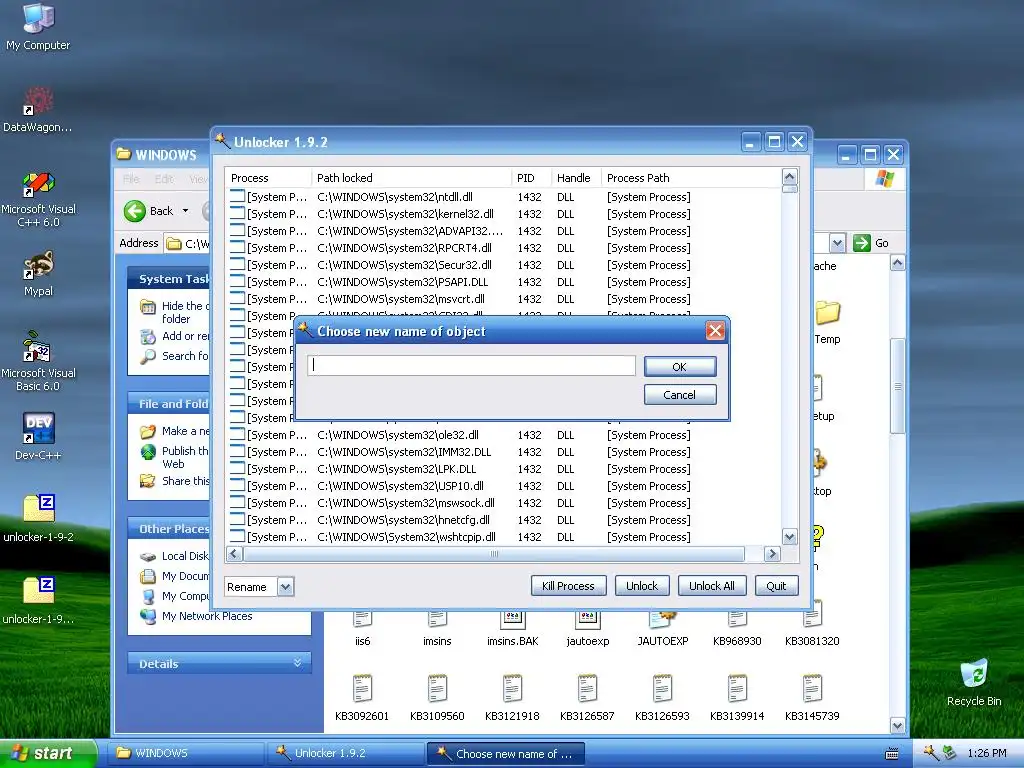Open Back button history dropdown arrow

tap(185, 211)
